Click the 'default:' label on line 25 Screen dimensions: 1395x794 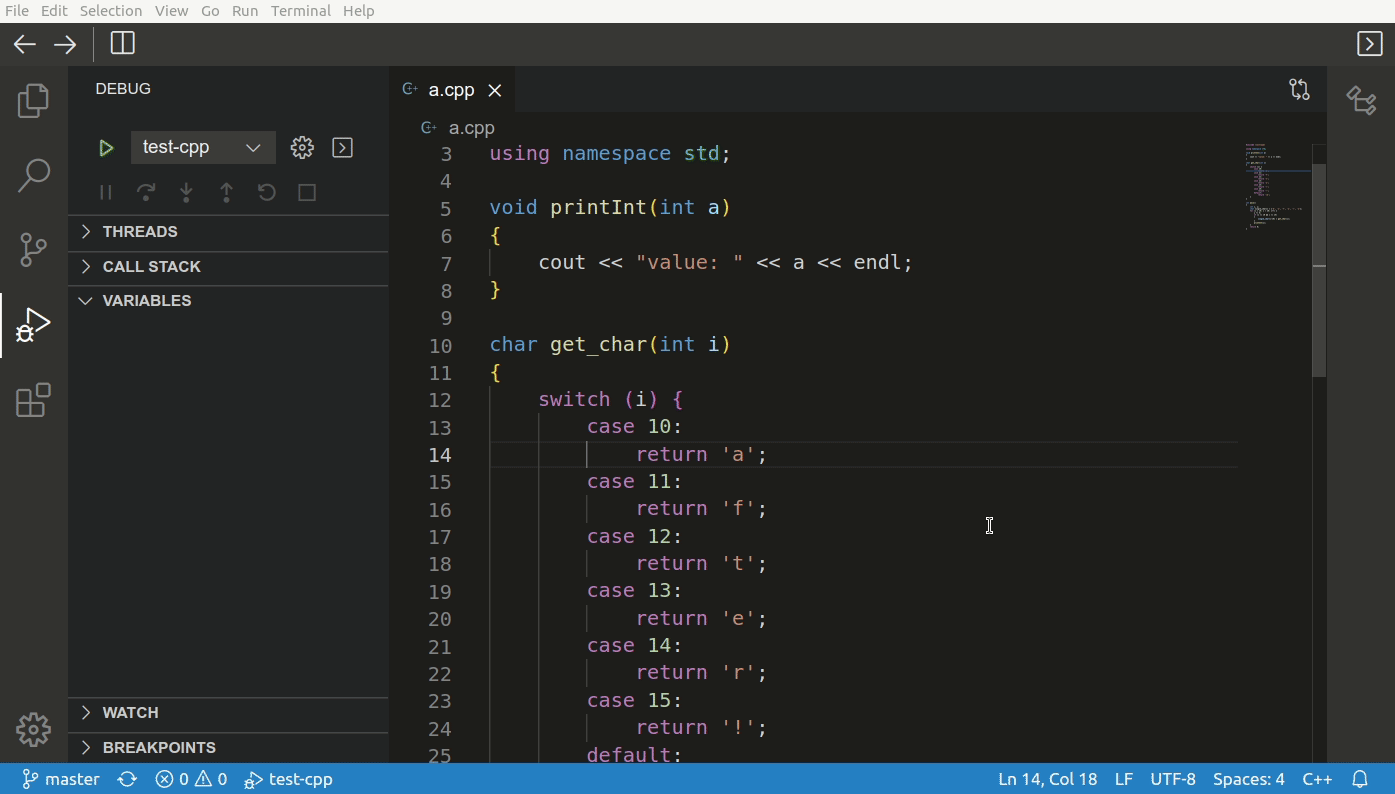[x=635, y=755]
